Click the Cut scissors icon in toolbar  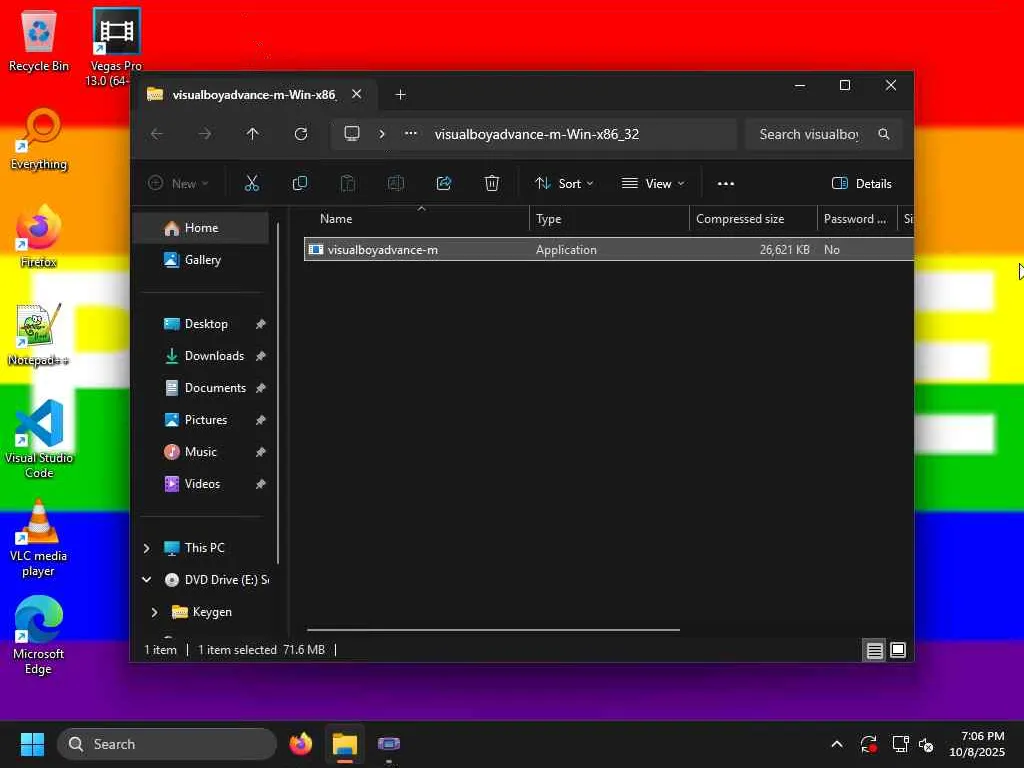(251, 184)
